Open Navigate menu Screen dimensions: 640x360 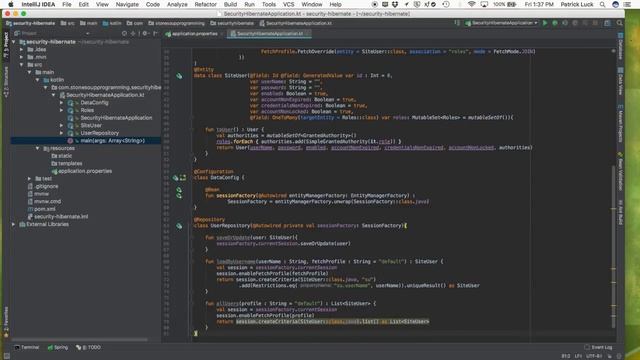click(127, 4)
